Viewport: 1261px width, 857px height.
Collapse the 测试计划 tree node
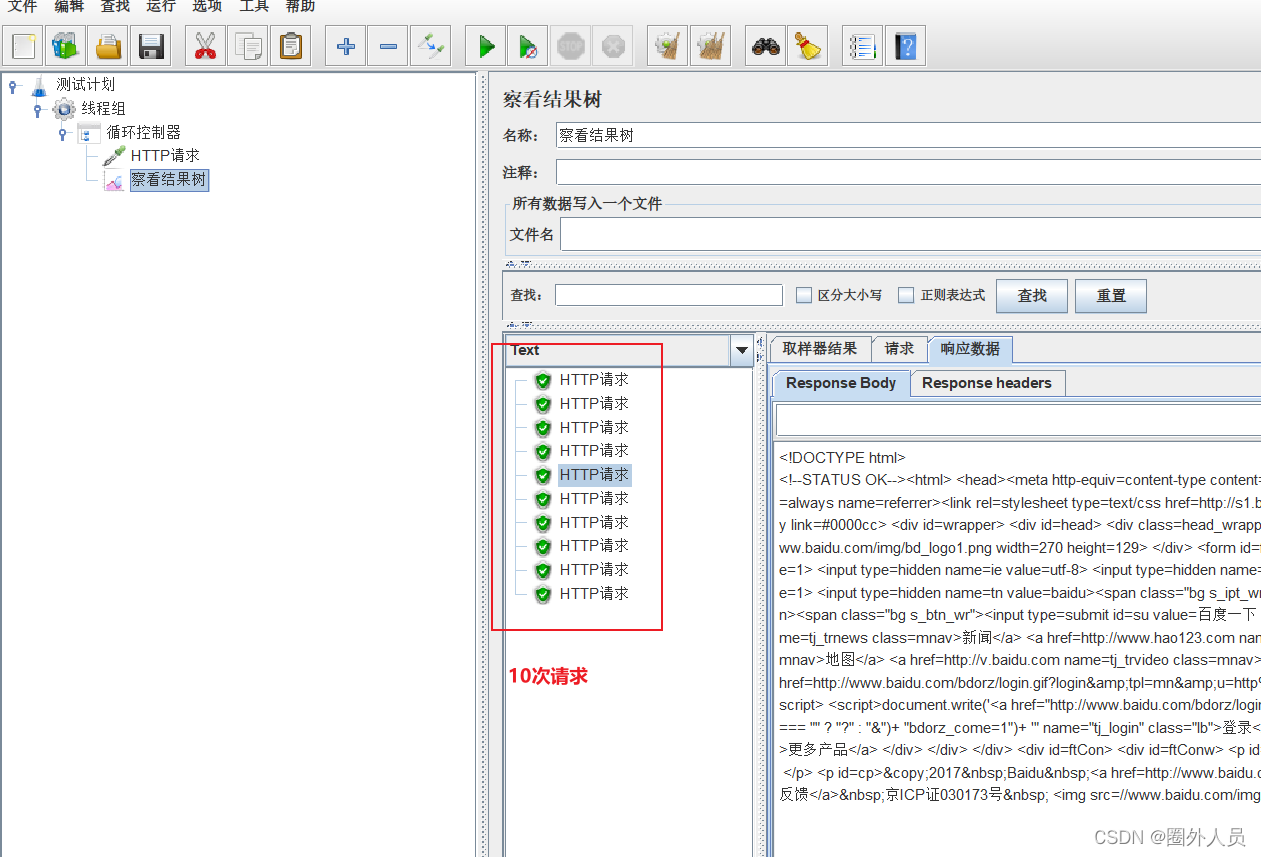13,85
